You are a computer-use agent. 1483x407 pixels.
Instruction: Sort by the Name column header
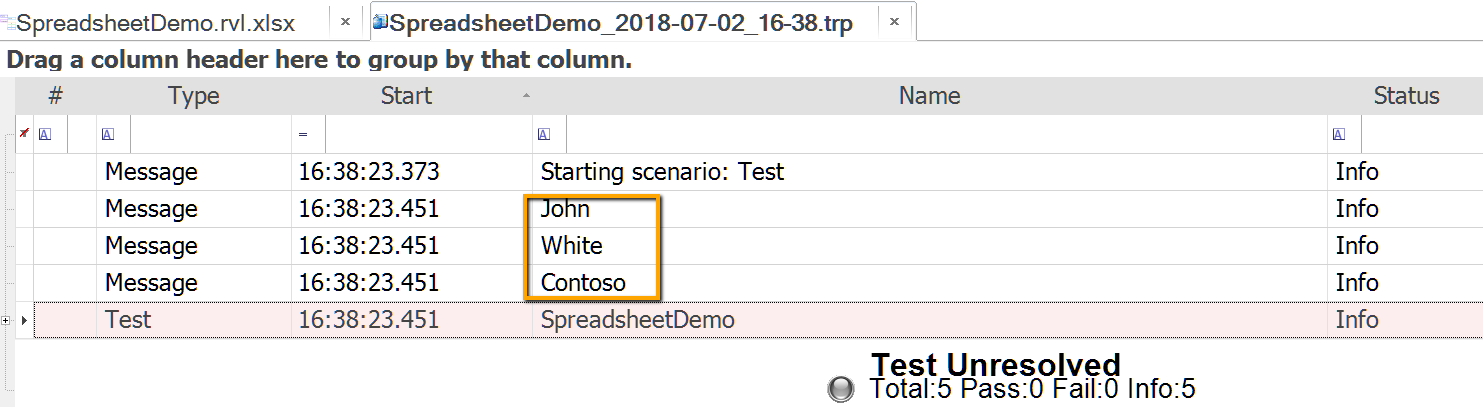tap(928, 96)
